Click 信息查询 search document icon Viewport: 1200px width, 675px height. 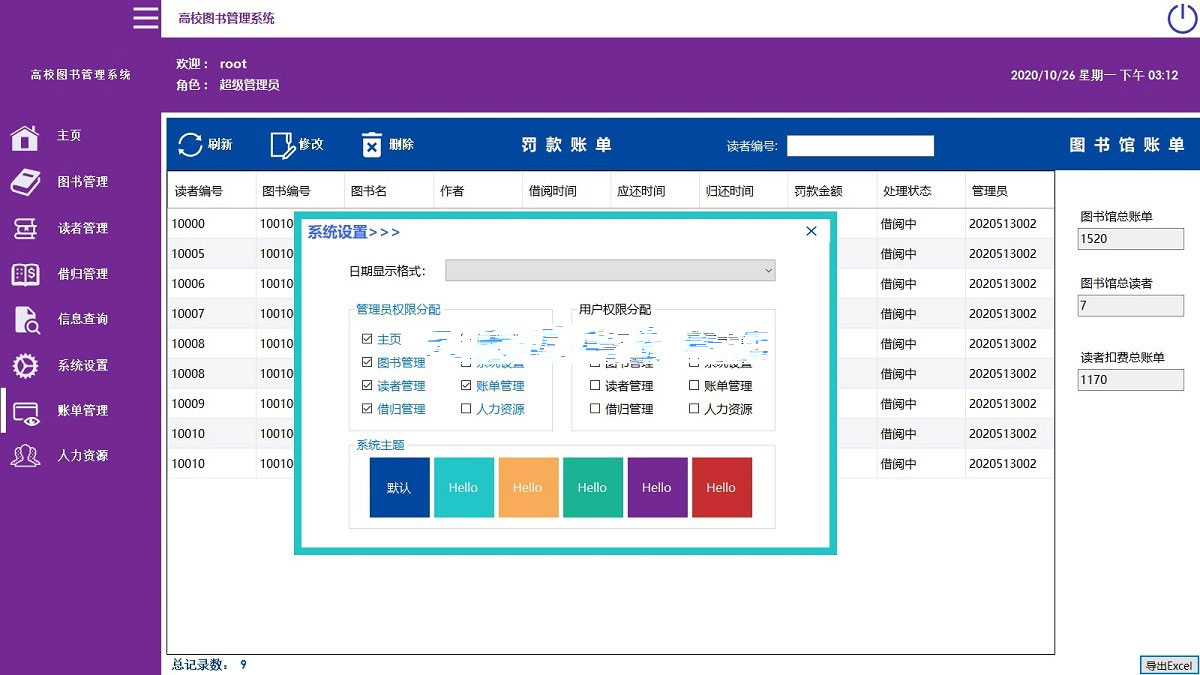click(x=25, y=320)
